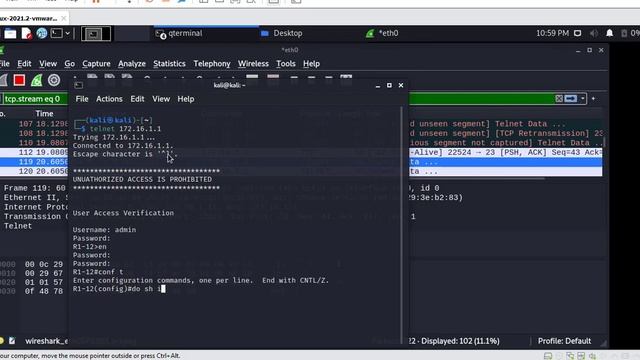
Task: Restart the current Wireshark capture
Action: pyautogui.click(x=37, y=80)
